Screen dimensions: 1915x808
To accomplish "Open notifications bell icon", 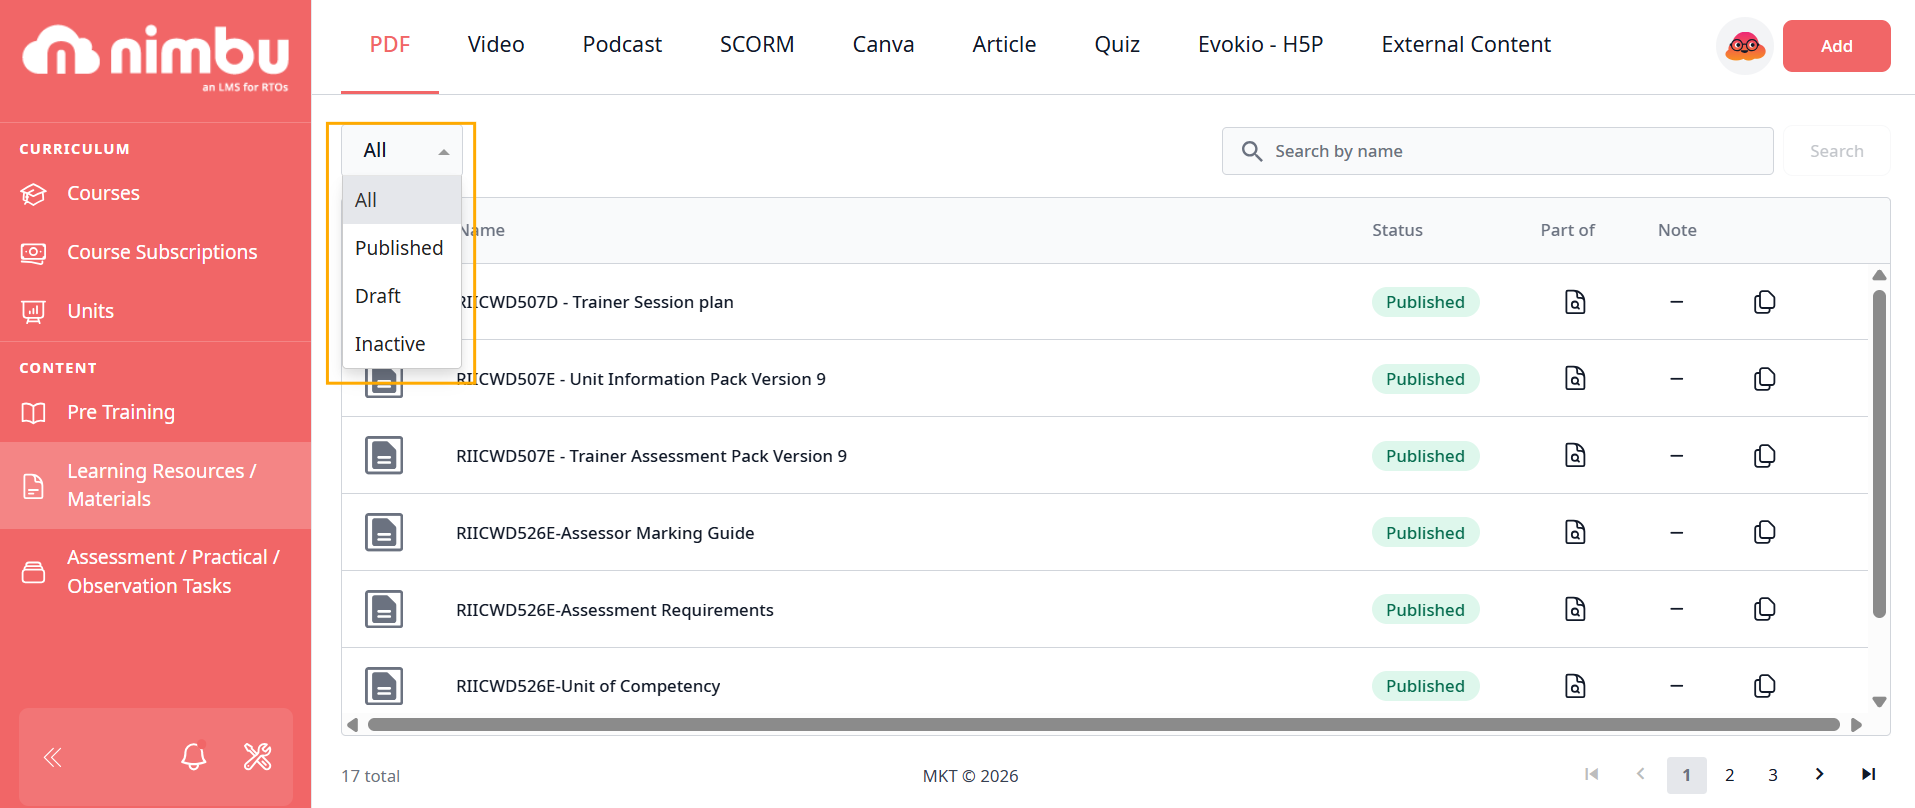I will [194, 756].
